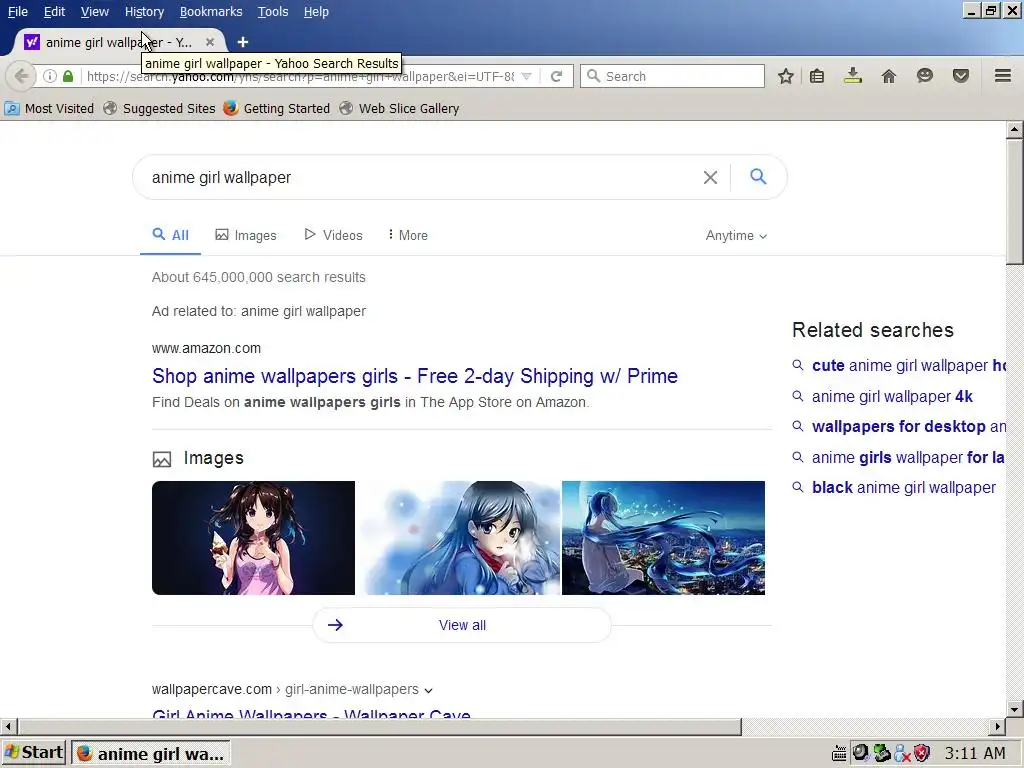
Task: Switch to the Images search tab
Action: point(246,235)
